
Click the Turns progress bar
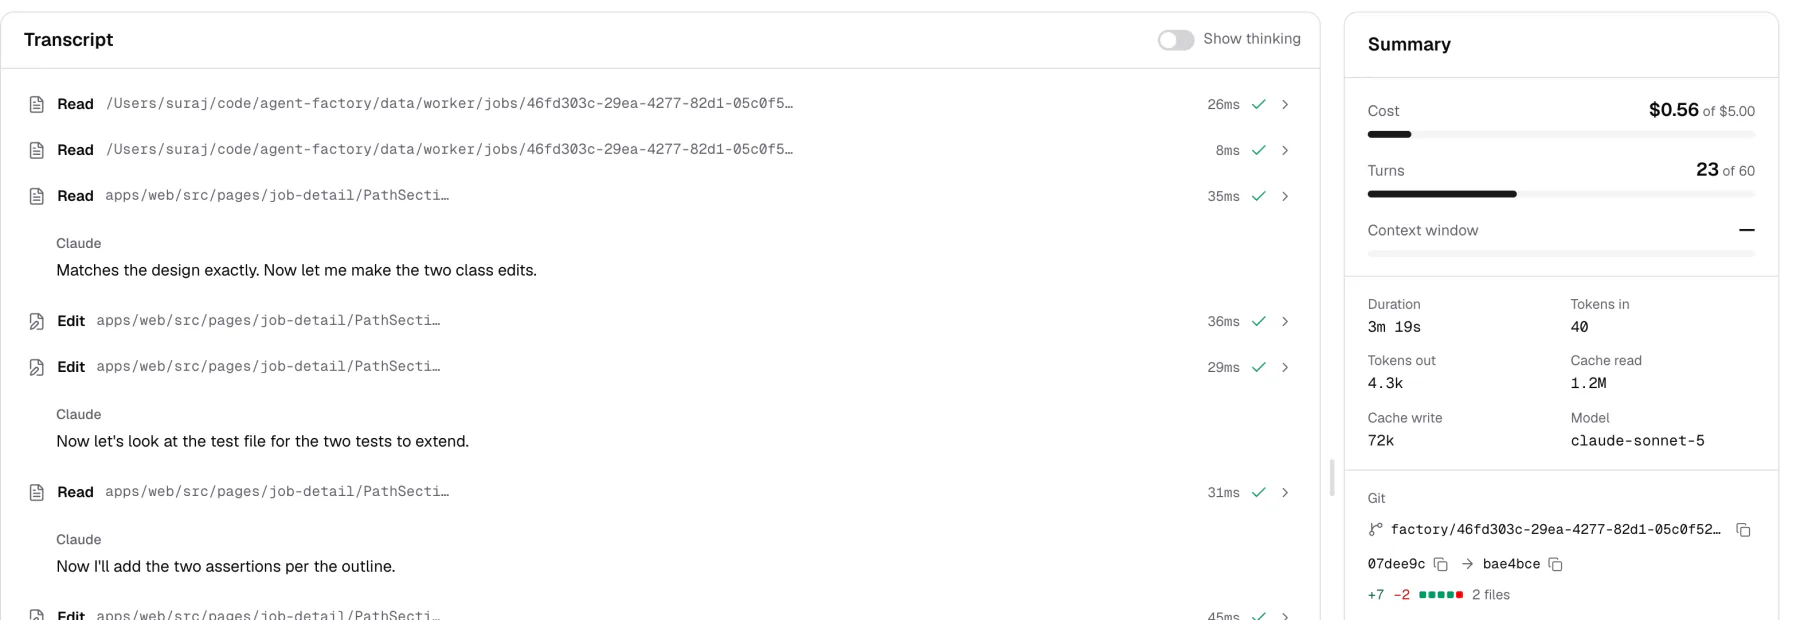(1561, 194)
